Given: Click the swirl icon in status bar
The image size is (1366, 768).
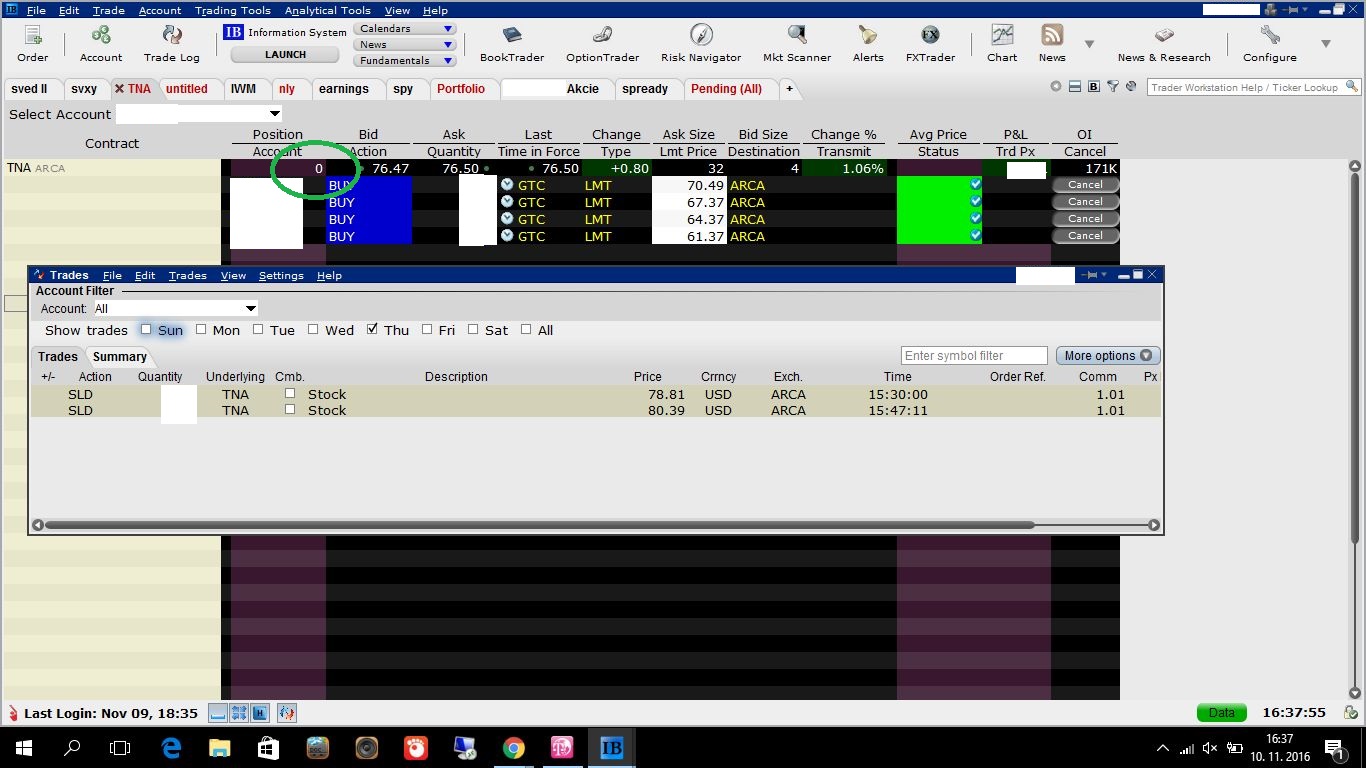Looking at the screenshot, I should (287, 713).
